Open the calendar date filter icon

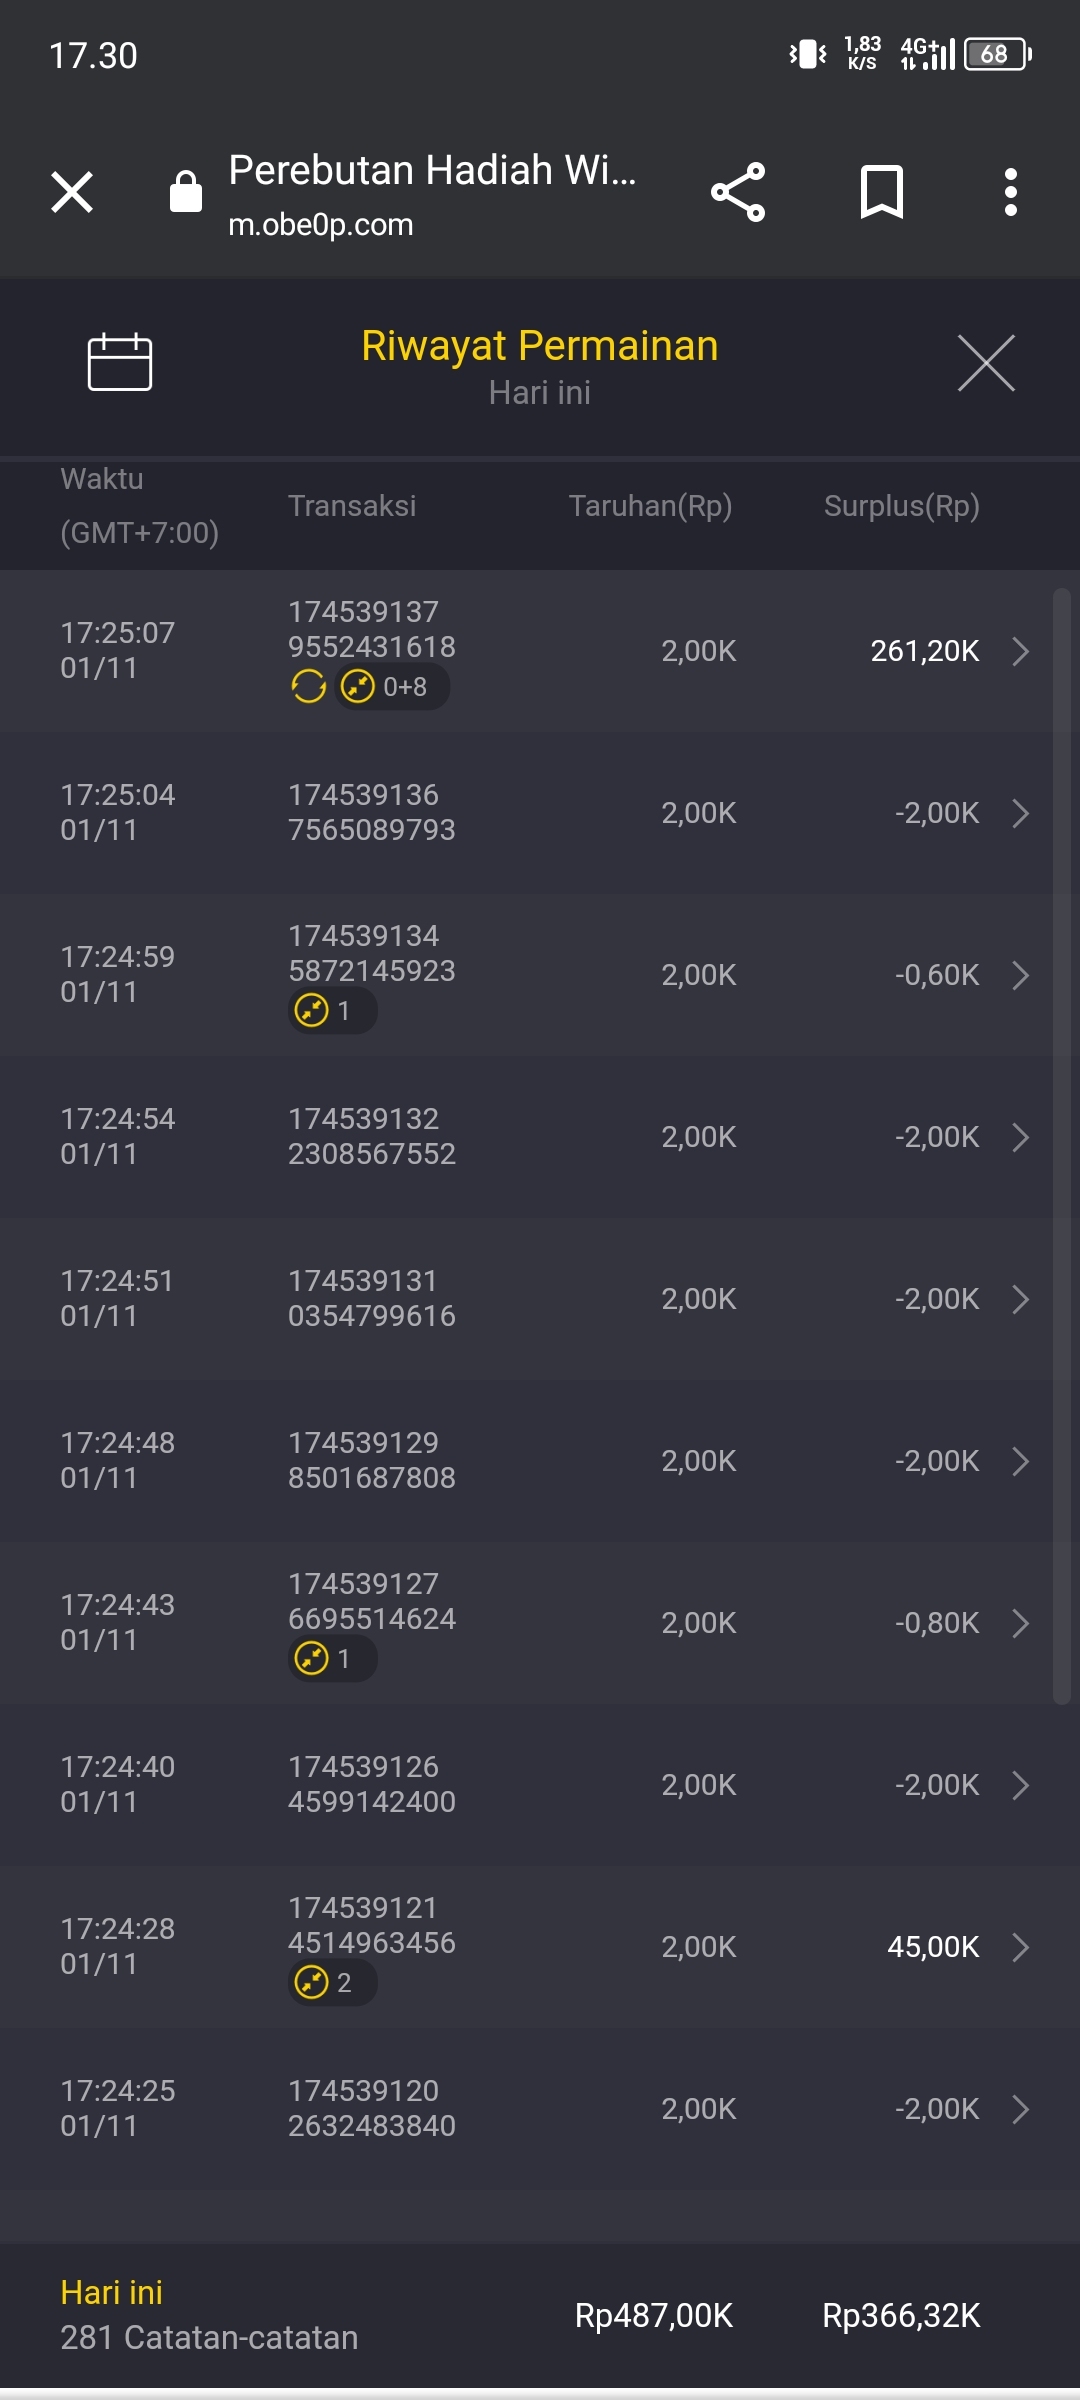click(119, 362)
